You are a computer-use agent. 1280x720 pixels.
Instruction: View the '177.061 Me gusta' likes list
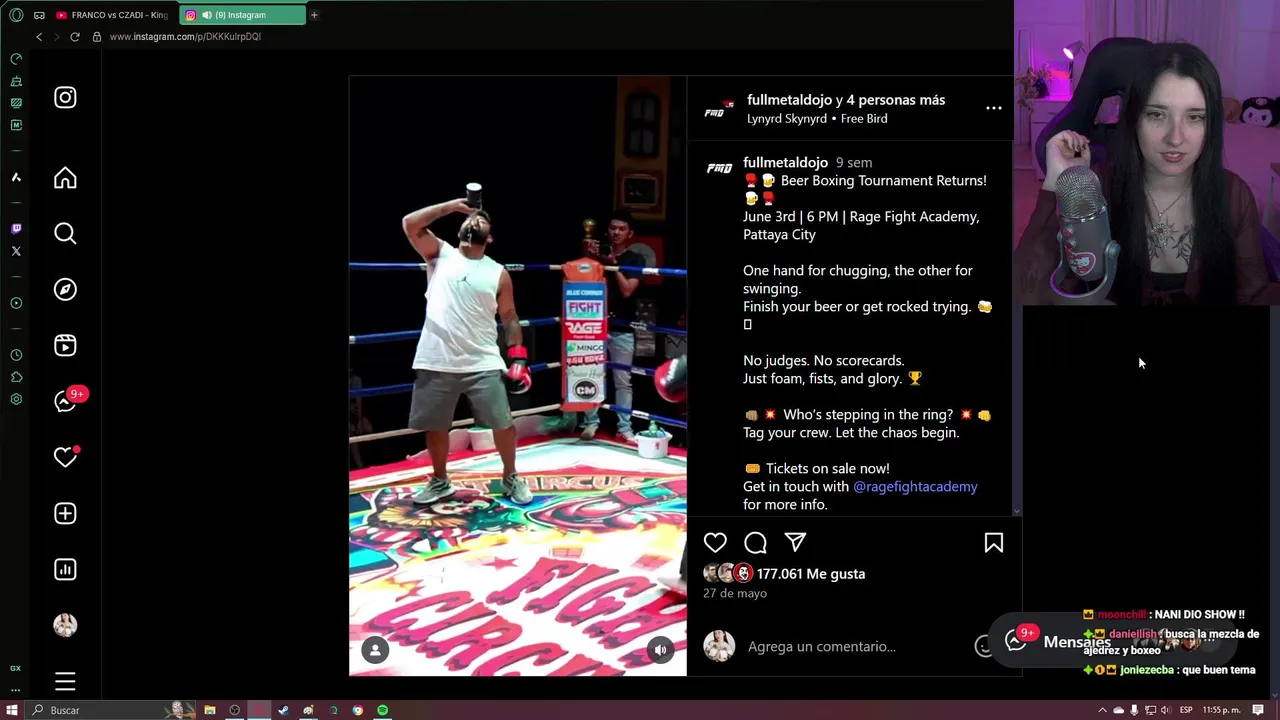point(811,574)
